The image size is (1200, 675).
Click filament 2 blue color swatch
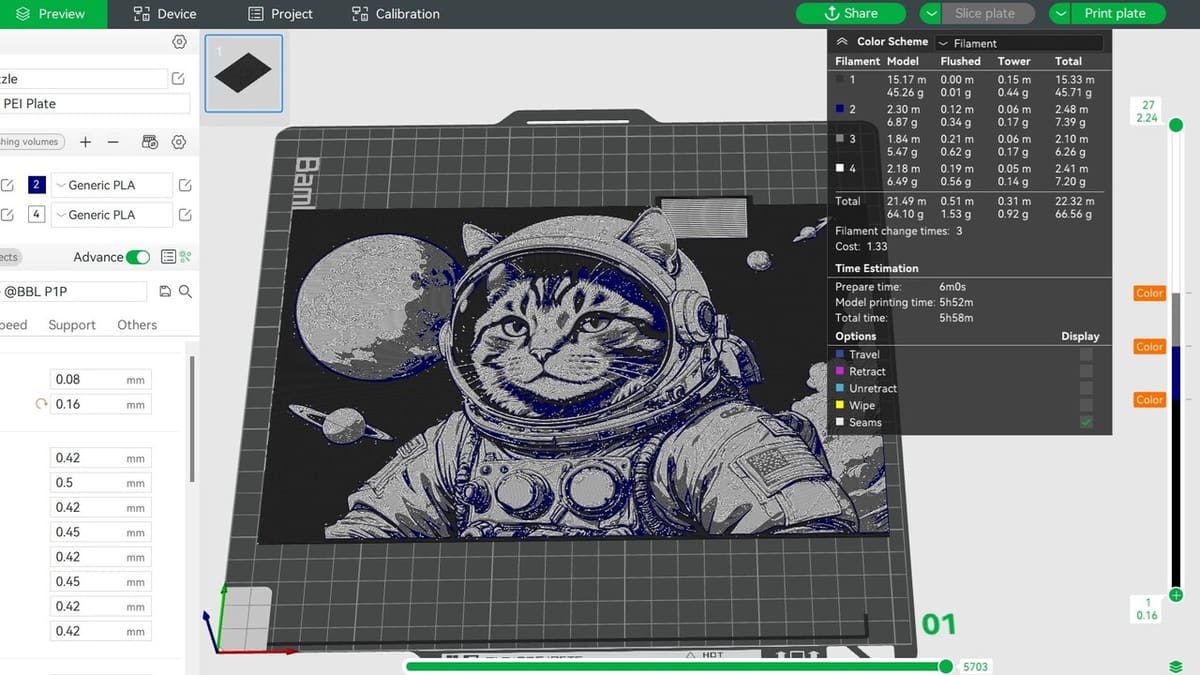pyautogui.click(x=36, y=185)
